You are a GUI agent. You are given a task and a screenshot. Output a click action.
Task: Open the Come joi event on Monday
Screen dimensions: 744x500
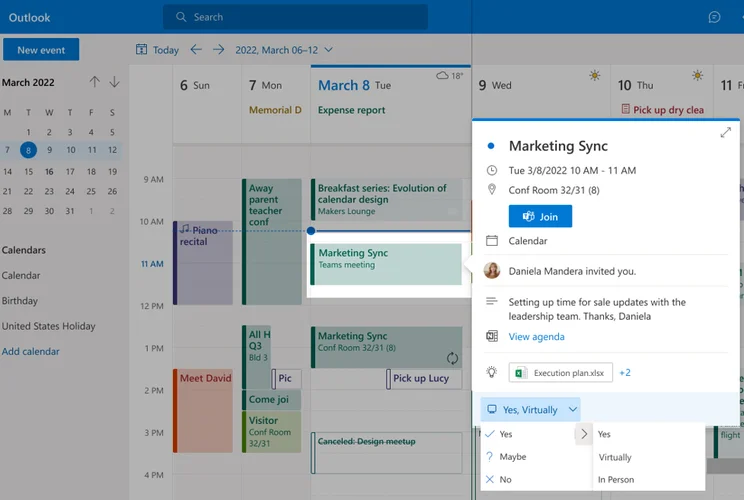tap(271, 399)
